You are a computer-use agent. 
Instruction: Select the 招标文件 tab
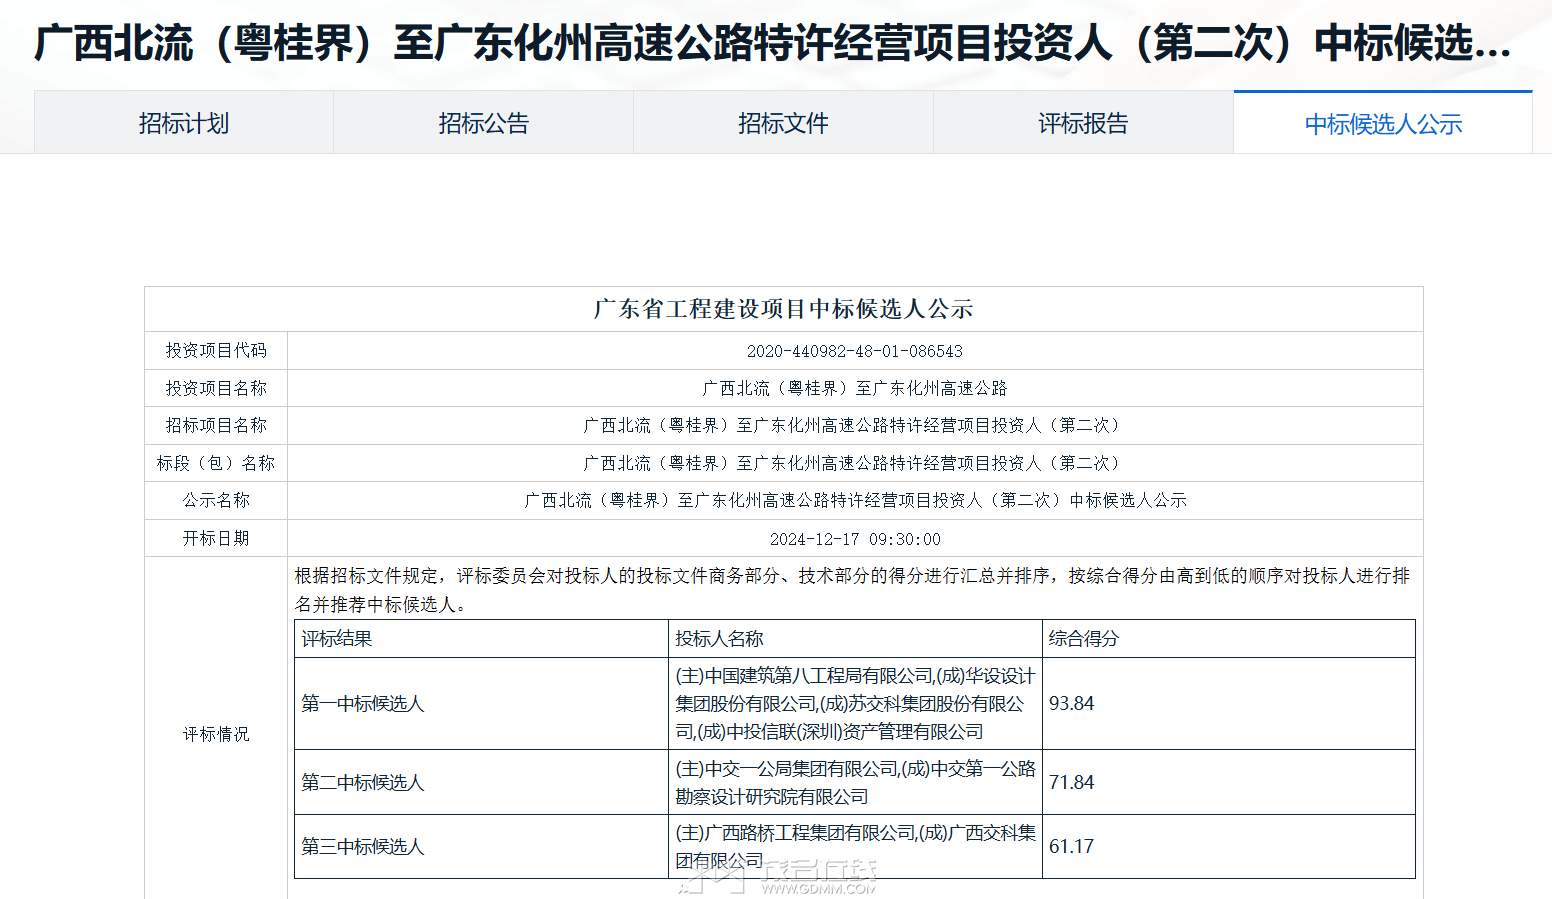[x=784, y=123]
